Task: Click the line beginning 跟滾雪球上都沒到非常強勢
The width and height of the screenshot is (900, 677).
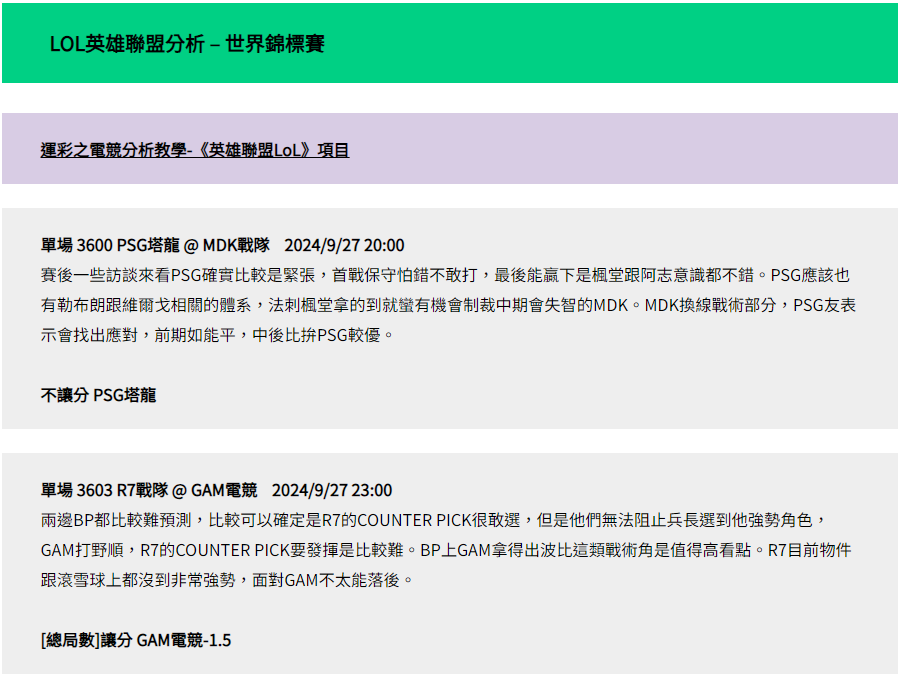Action: [x=227, y=580]
